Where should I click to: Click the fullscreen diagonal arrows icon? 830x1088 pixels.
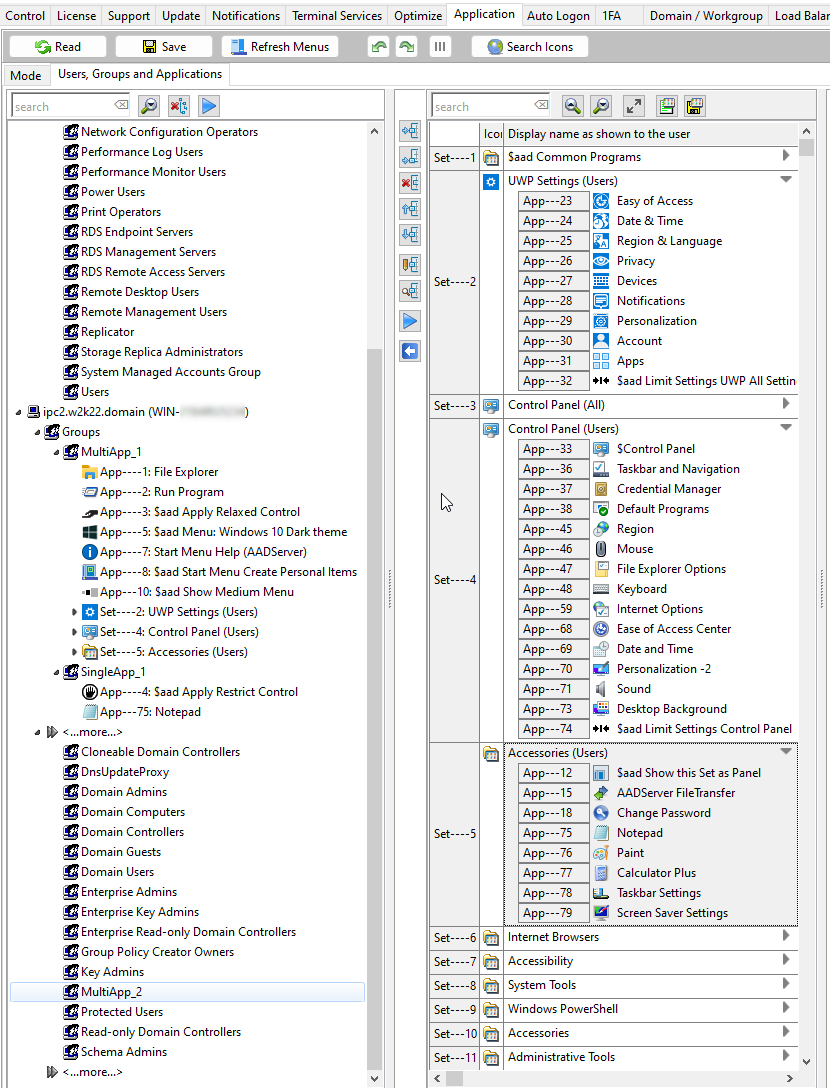pos(633,106)
